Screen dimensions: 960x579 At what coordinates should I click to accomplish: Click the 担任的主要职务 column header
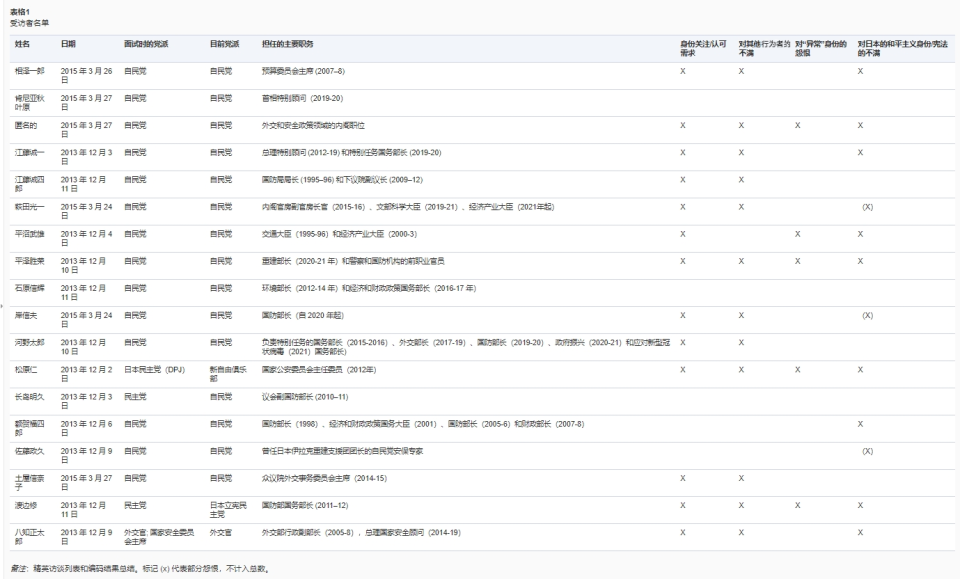[x=288, y=44]
